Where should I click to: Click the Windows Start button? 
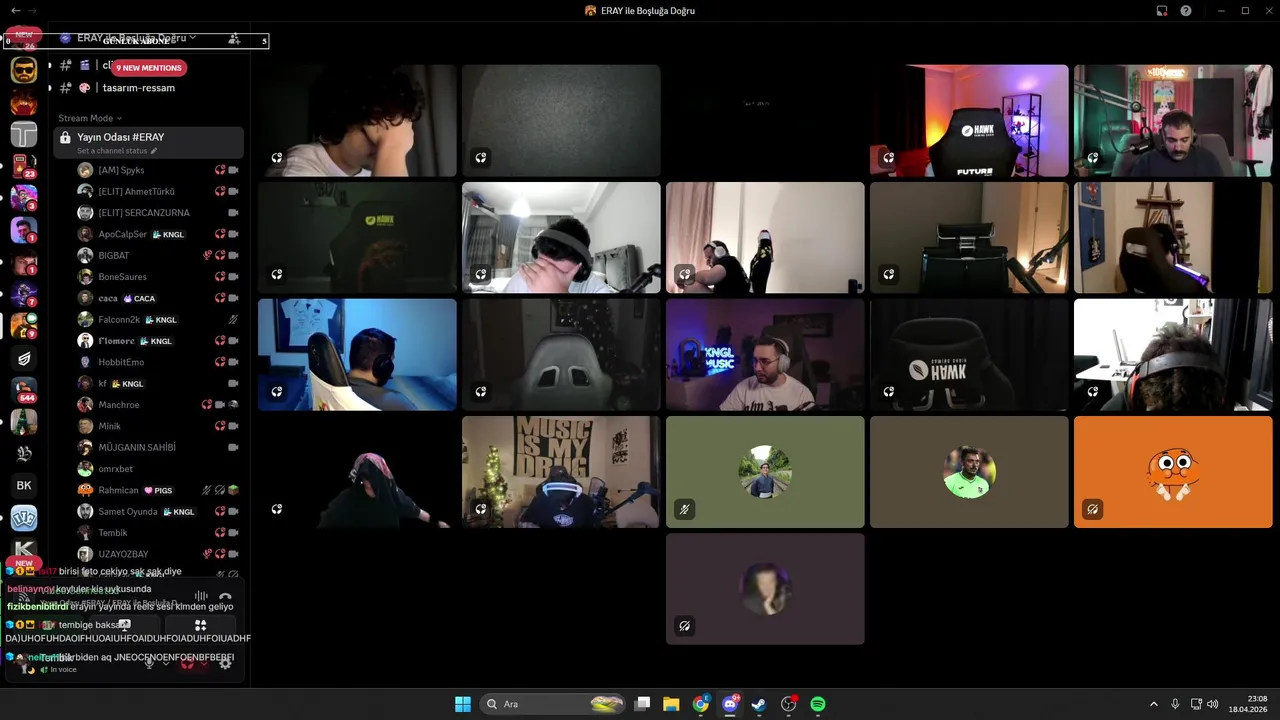(463, 704)
